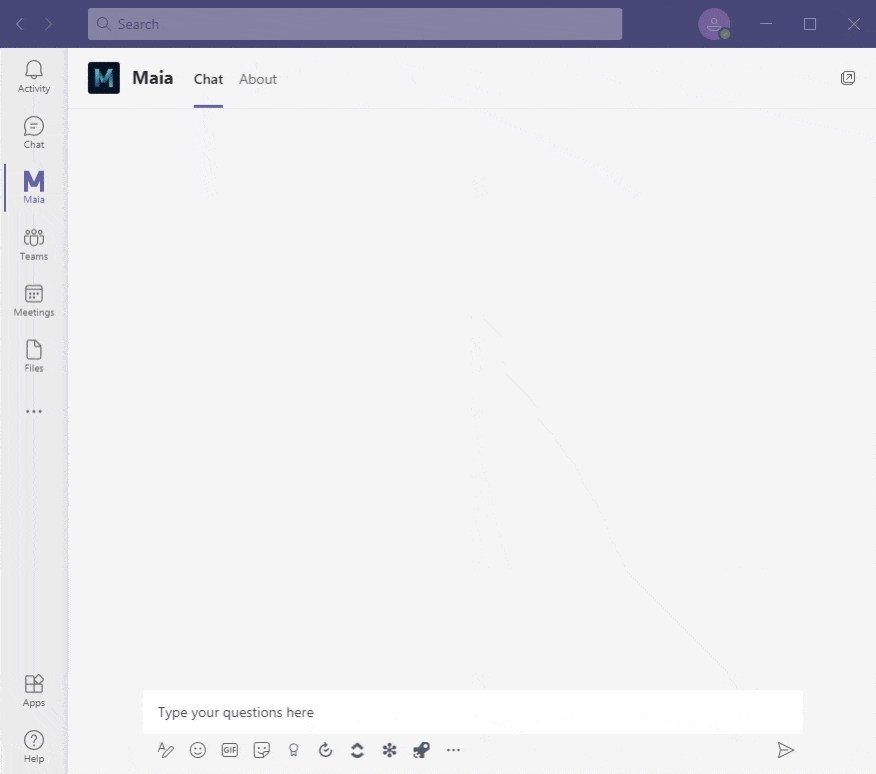Select the Maia app in sidebar
The image size is (876, 774).
click(34, 187)
